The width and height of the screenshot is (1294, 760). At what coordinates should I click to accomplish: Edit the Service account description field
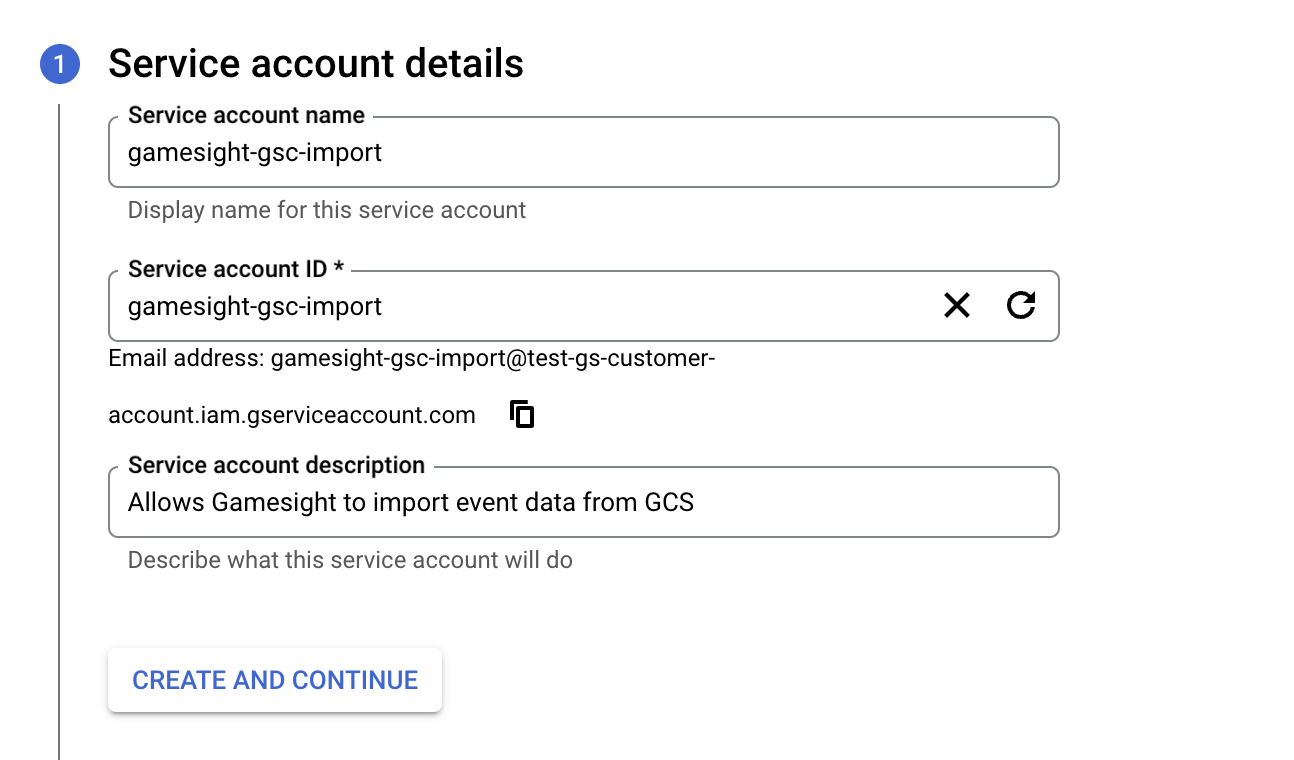tap(583, 502)
